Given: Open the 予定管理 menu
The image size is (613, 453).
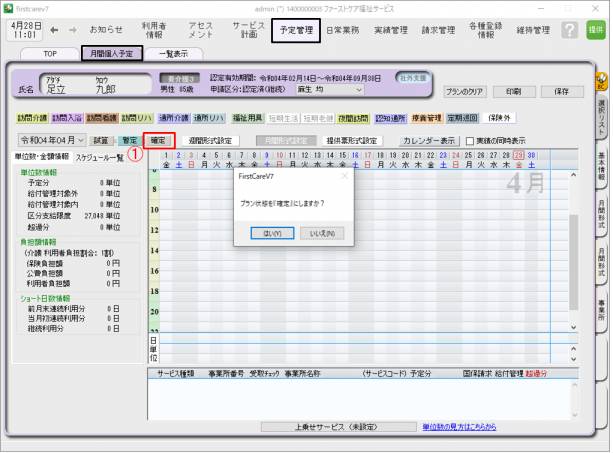Looking at the screenshot, I should pos(296,31).
